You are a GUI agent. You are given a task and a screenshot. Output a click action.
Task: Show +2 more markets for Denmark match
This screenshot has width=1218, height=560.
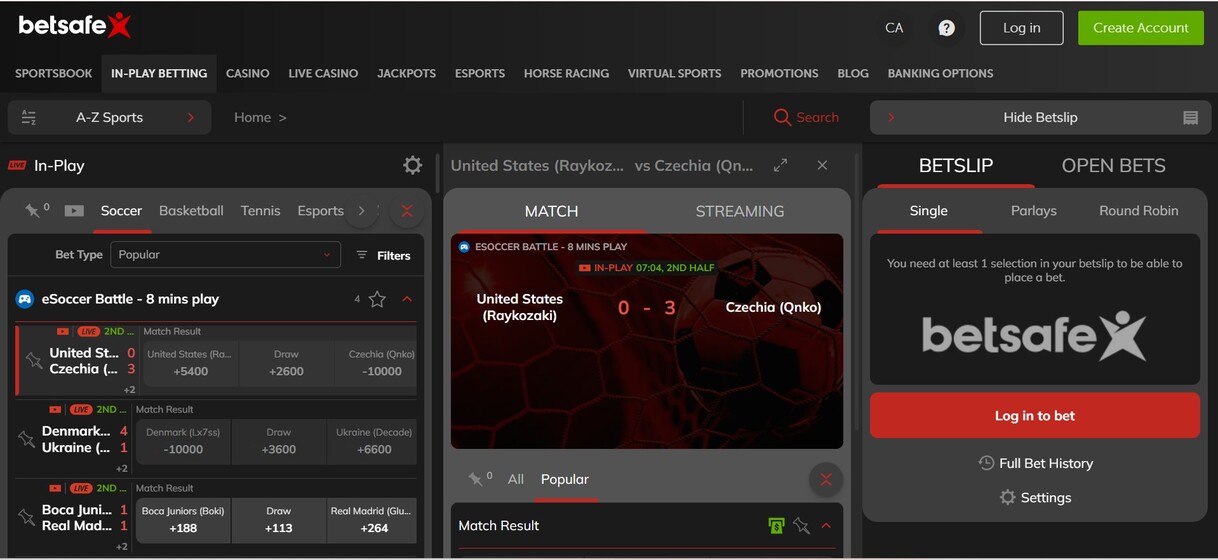click(121, 468)
